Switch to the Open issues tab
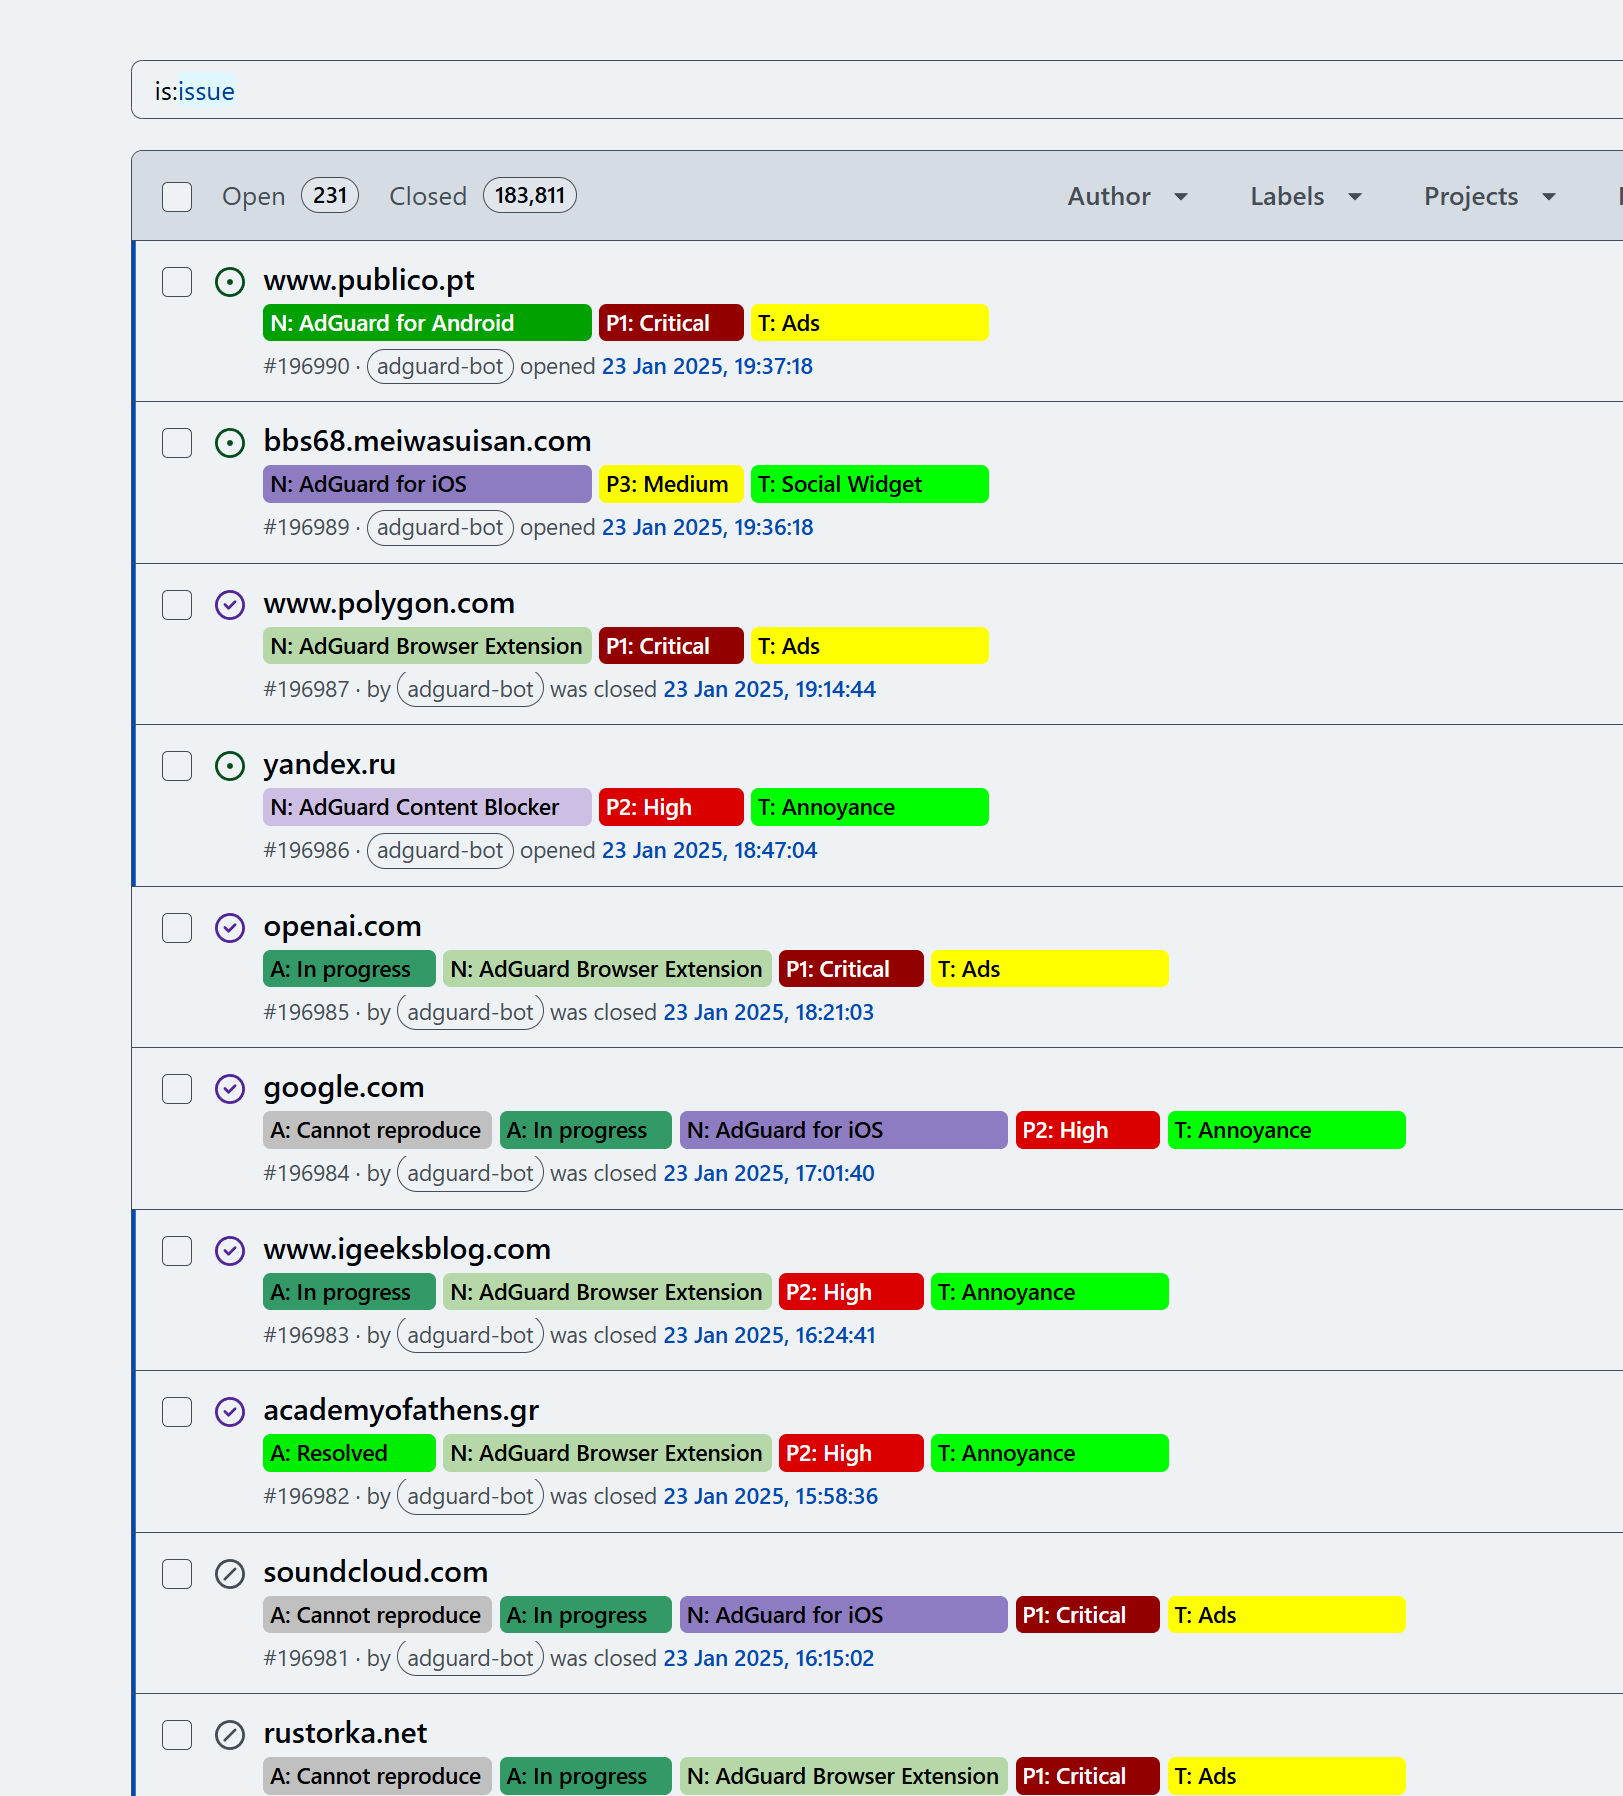 (290, 196)
